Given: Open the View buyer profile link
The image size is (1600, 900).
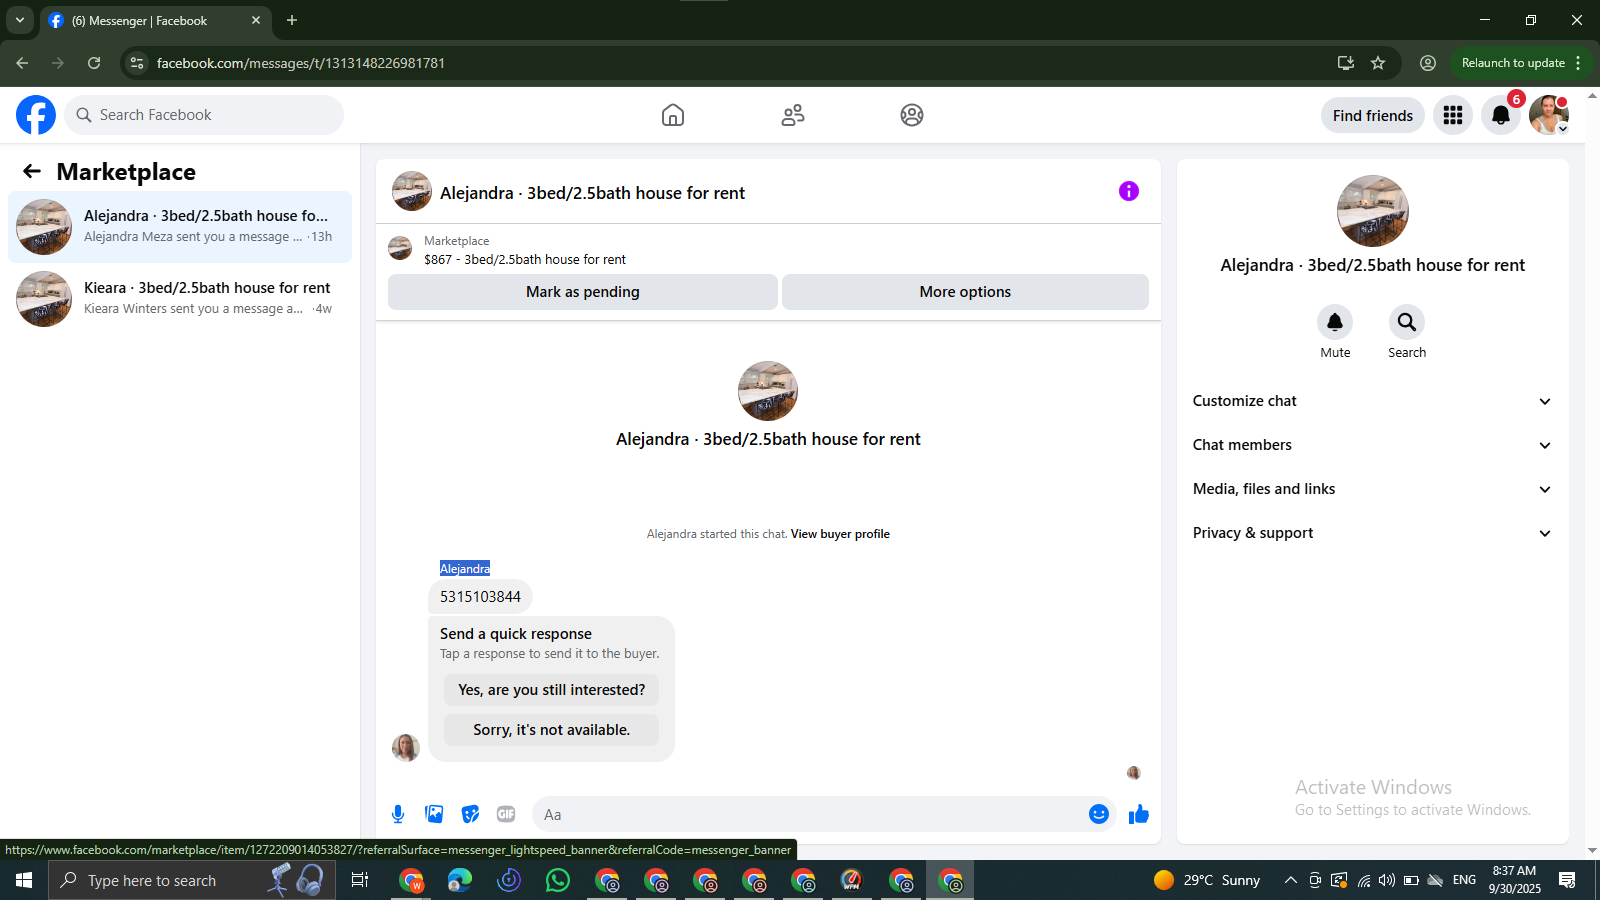Looking at the screenshot, I should 840,534.
